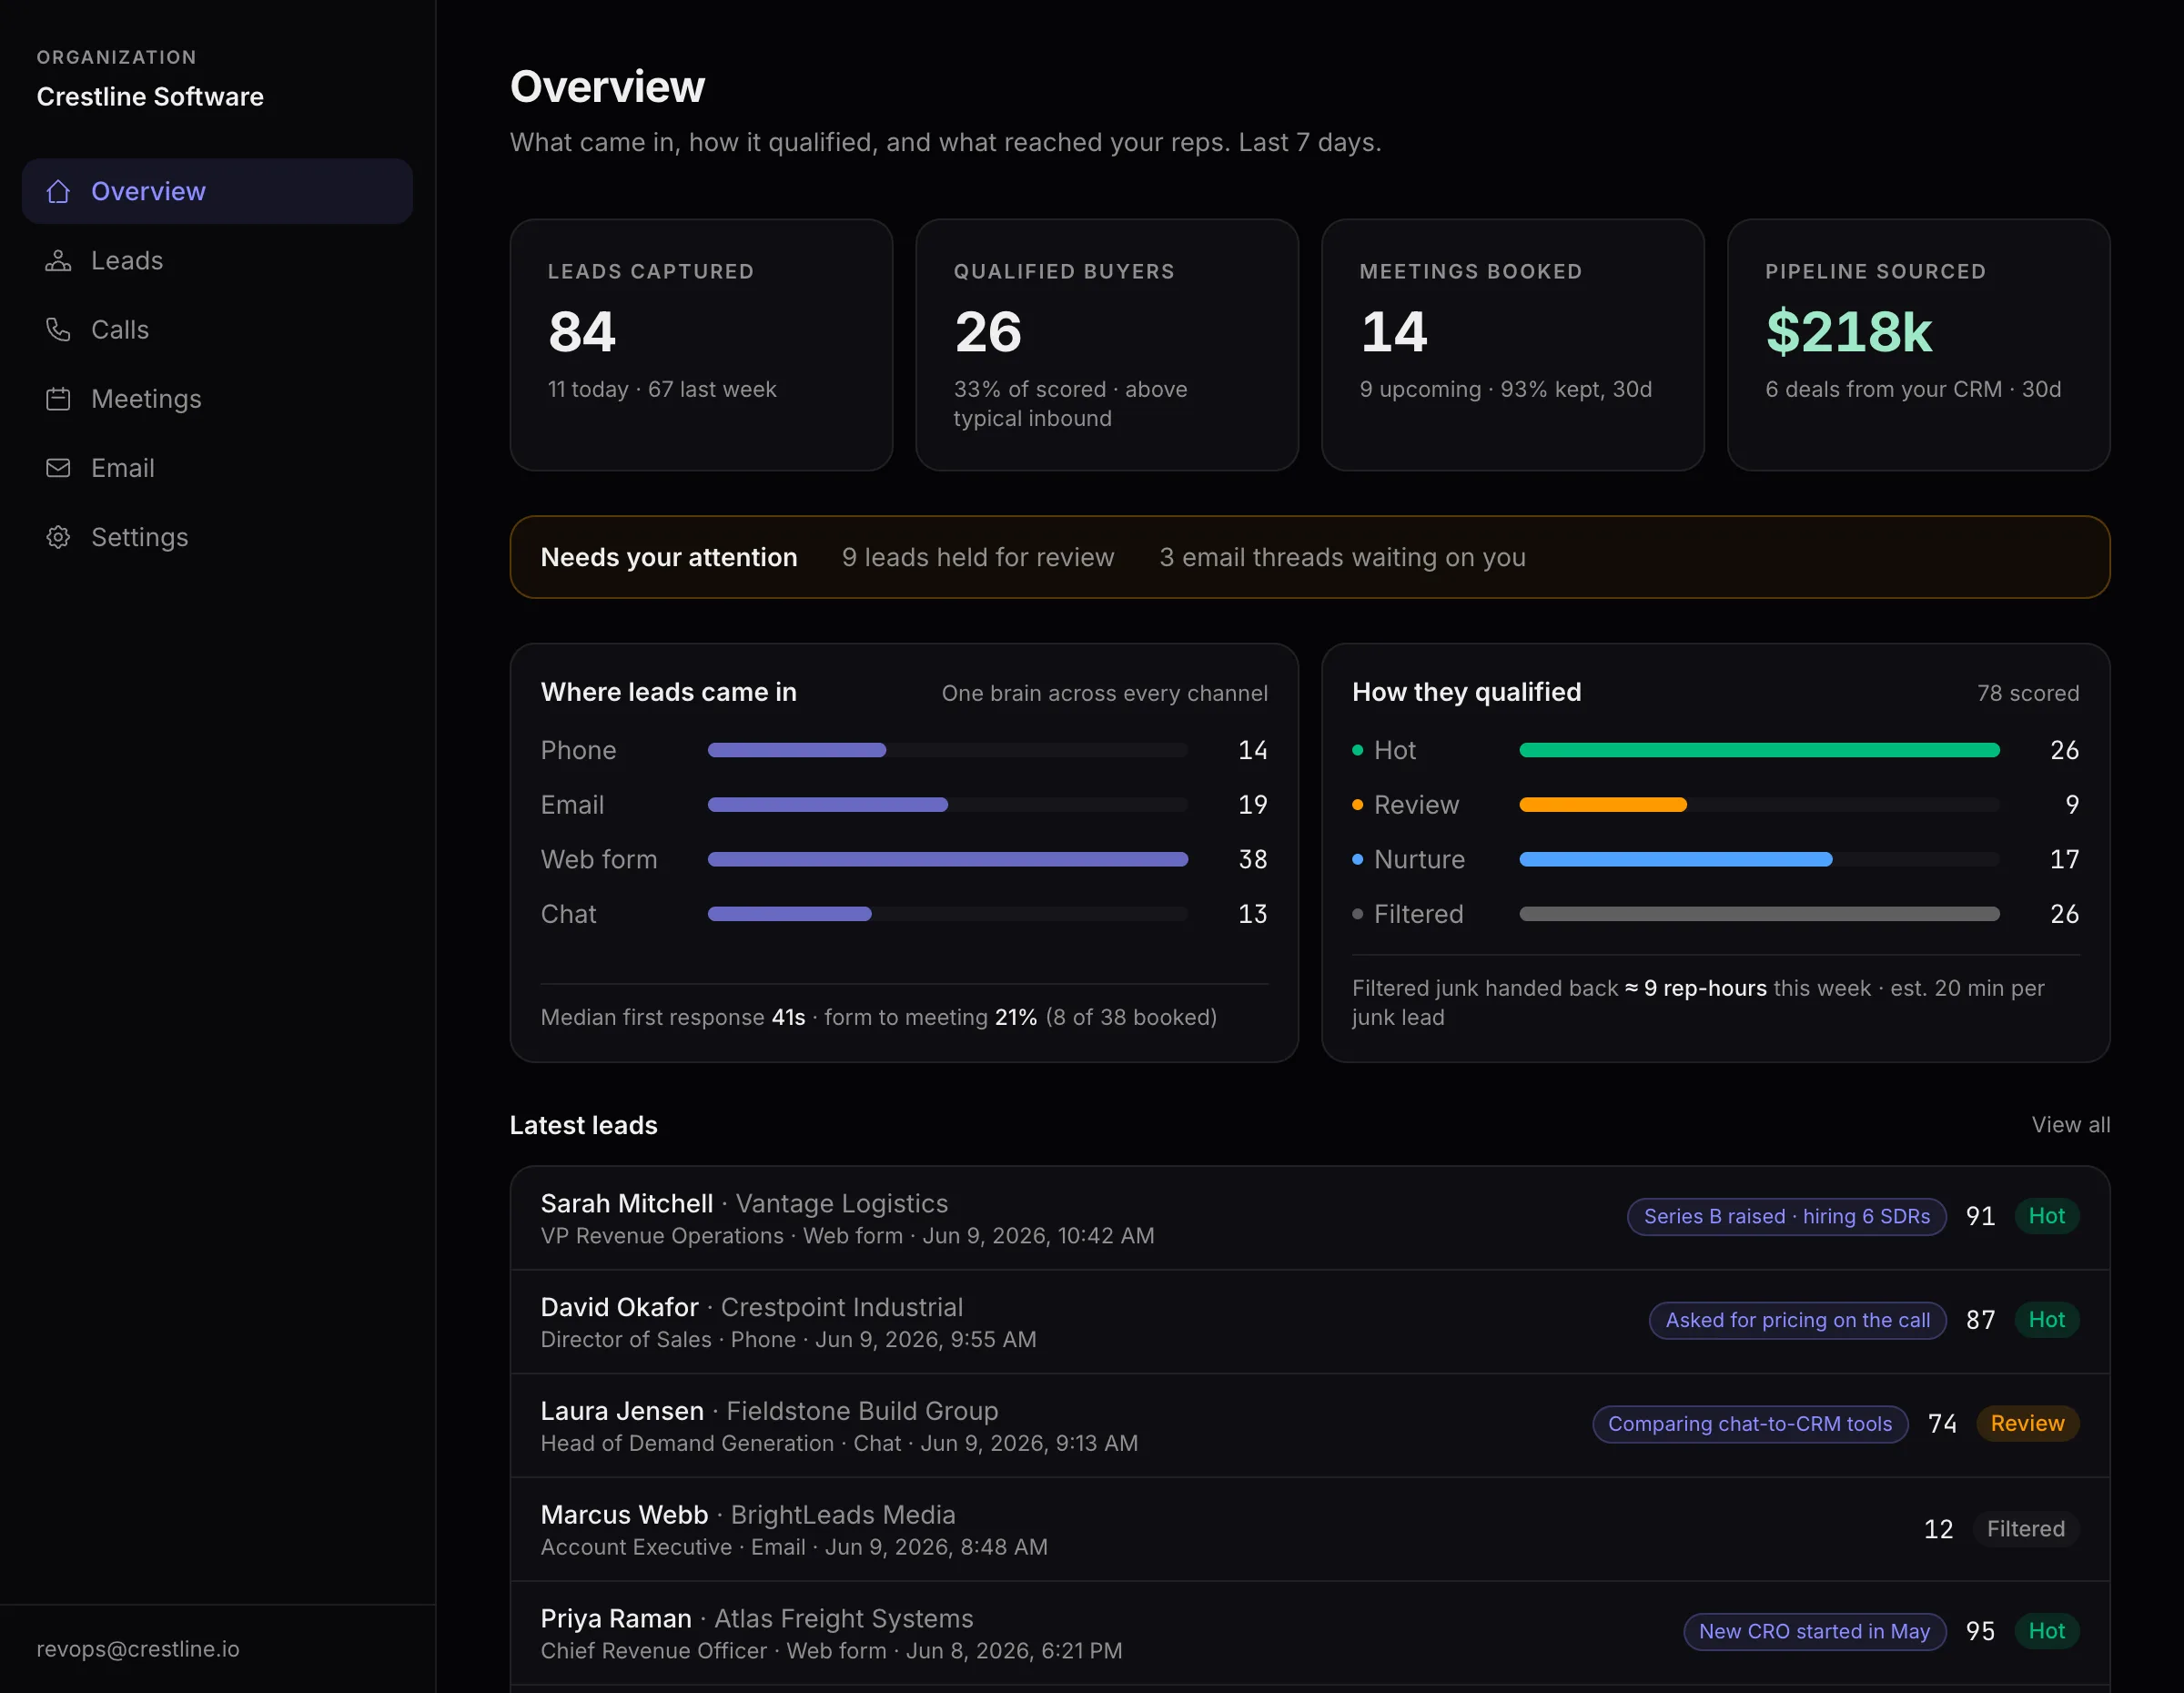This screenshot has height=1693, width=2184.
Task: Click the Calls phone icon
Action: pos(58,329)
